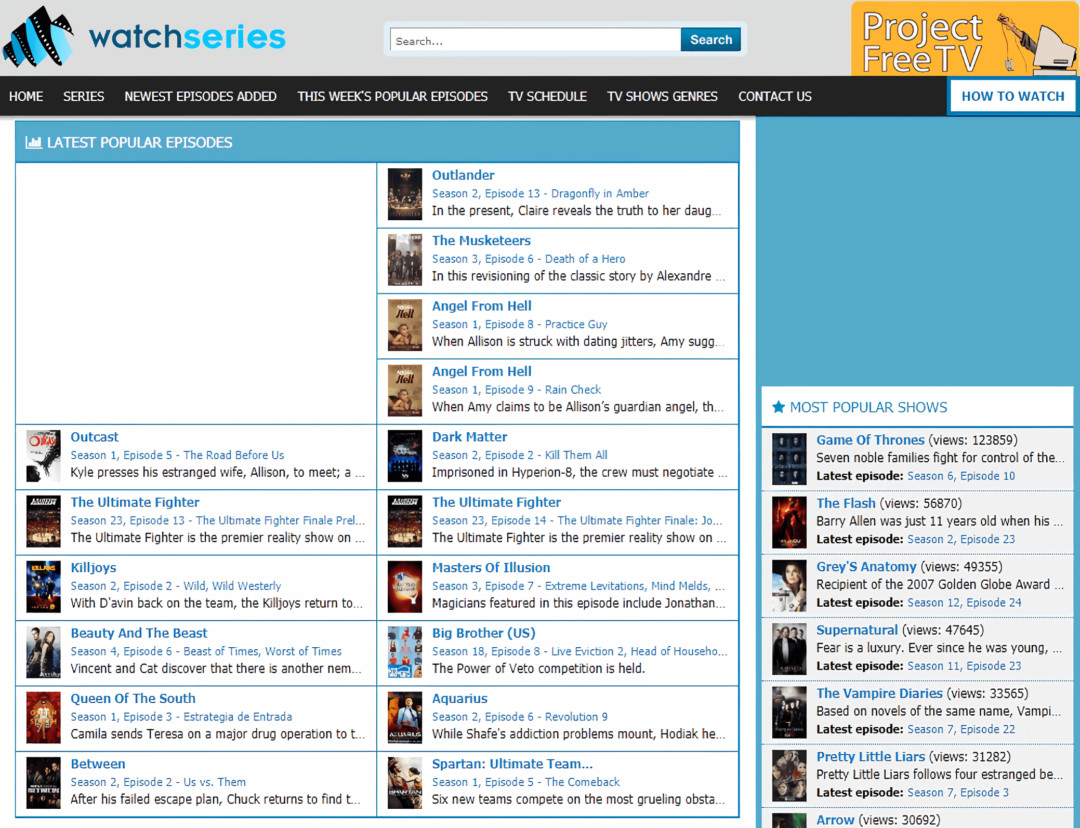Open the Masters Of Illusion title link
Screen dimensions: 1080x828
(491, 568)
